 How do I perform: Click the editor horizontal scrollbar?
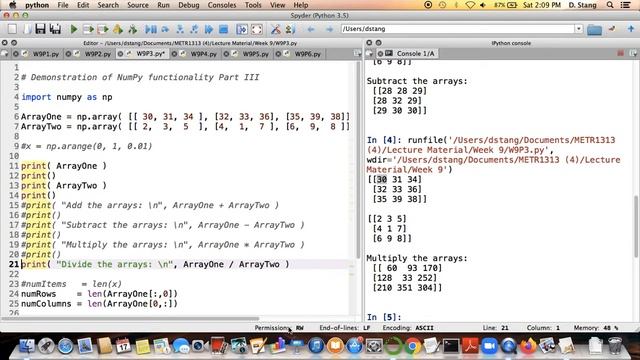pos(131,318)
